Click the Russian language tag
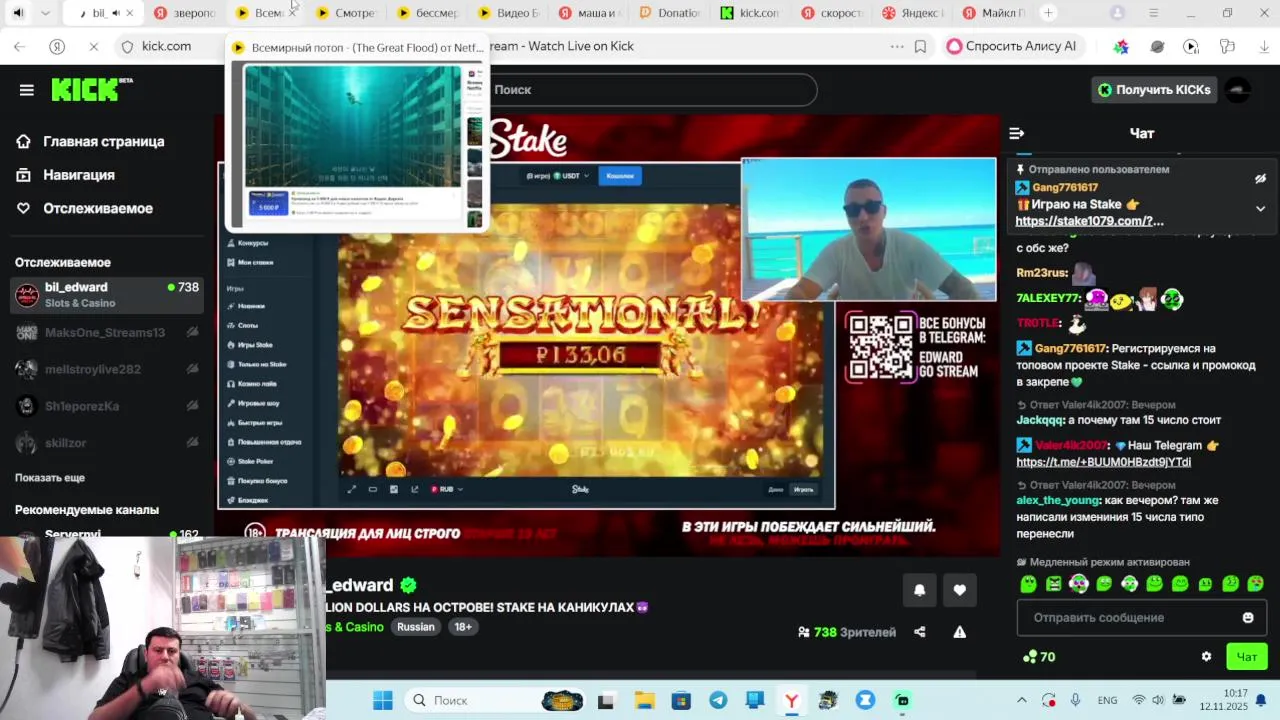The width and height of the screenshot is (1280, 720). click(x=415, y=627)
